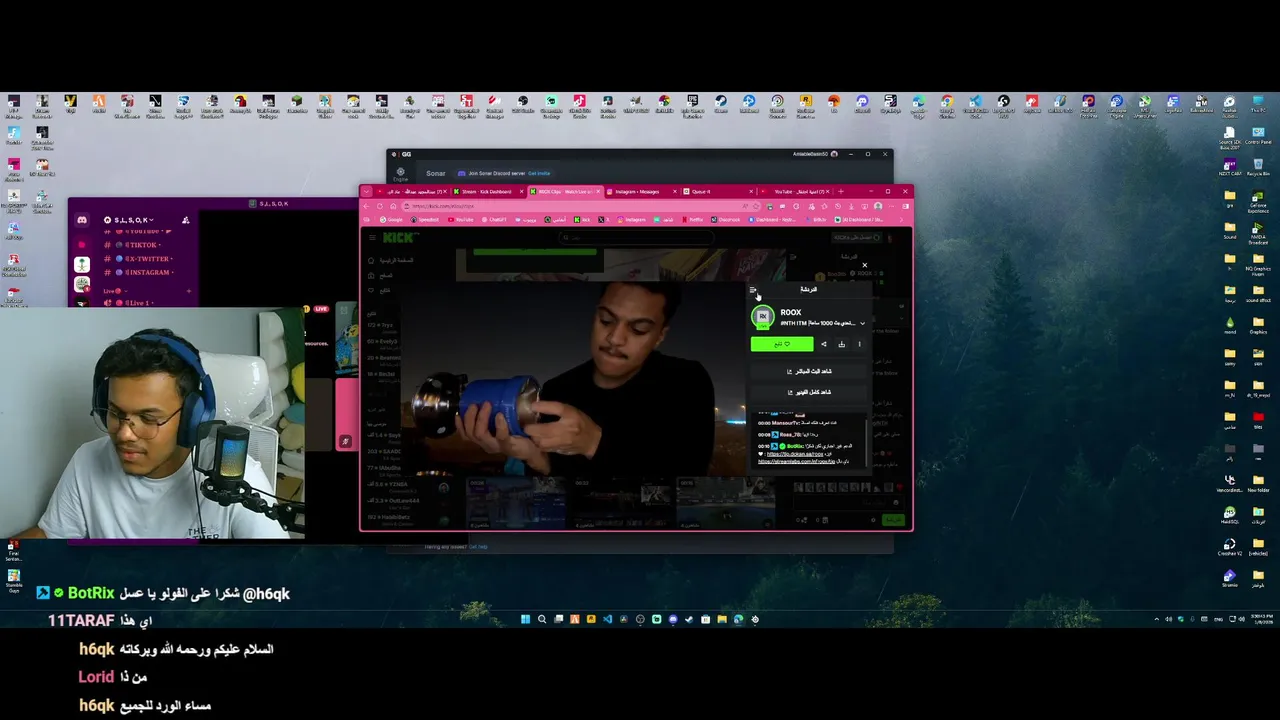Viewport: 1280px width, 720px height.
Task: Click the green KICK logo
Action: tap(398, 237)
